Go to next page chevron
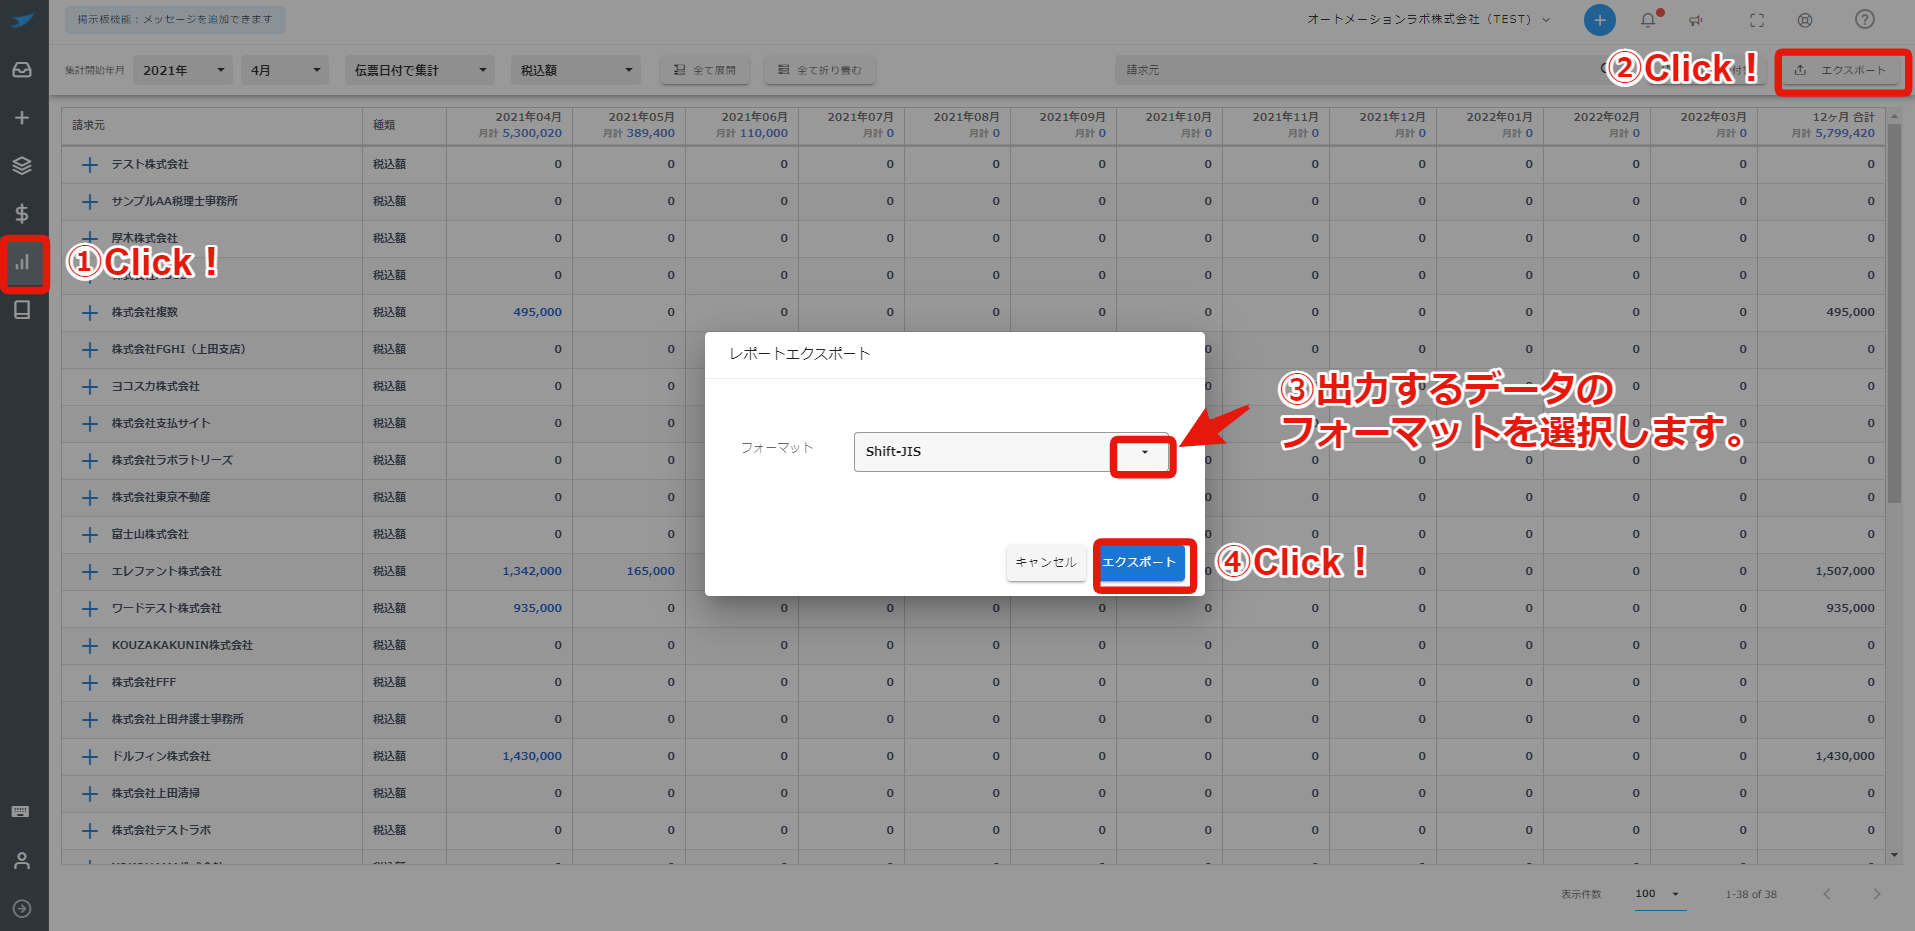This screenshot has height=931, width=1915. [x=1876, y=894]
